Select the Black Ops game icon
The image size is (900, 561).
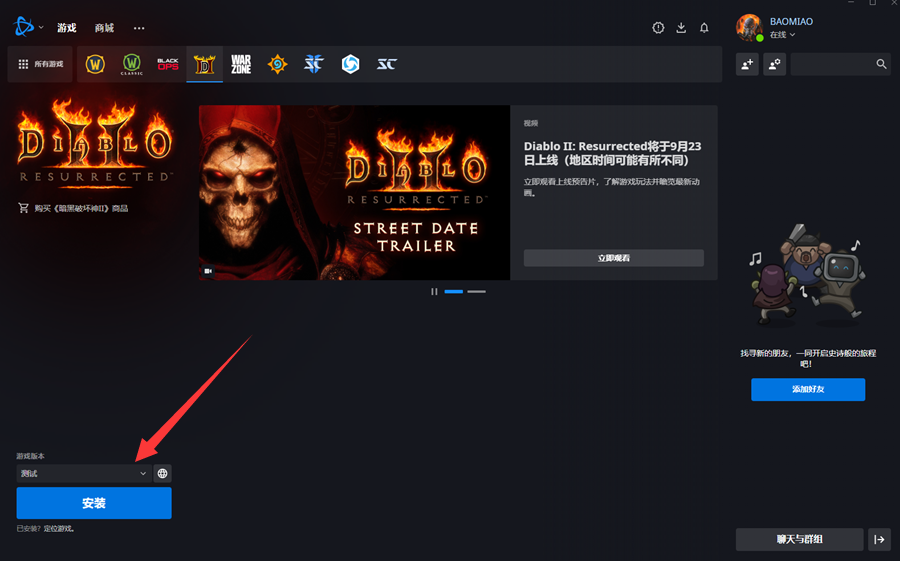168,64
